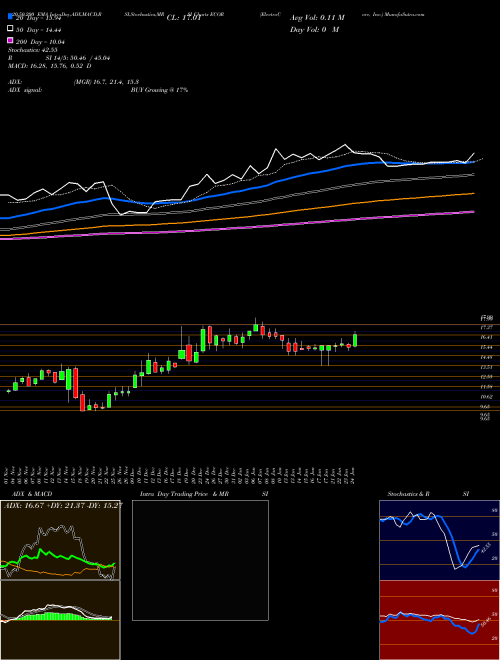The image size is (500, 660).
Task: Click the 'Avg Vol: 0.11 M' text
Action: coord(317,18)
